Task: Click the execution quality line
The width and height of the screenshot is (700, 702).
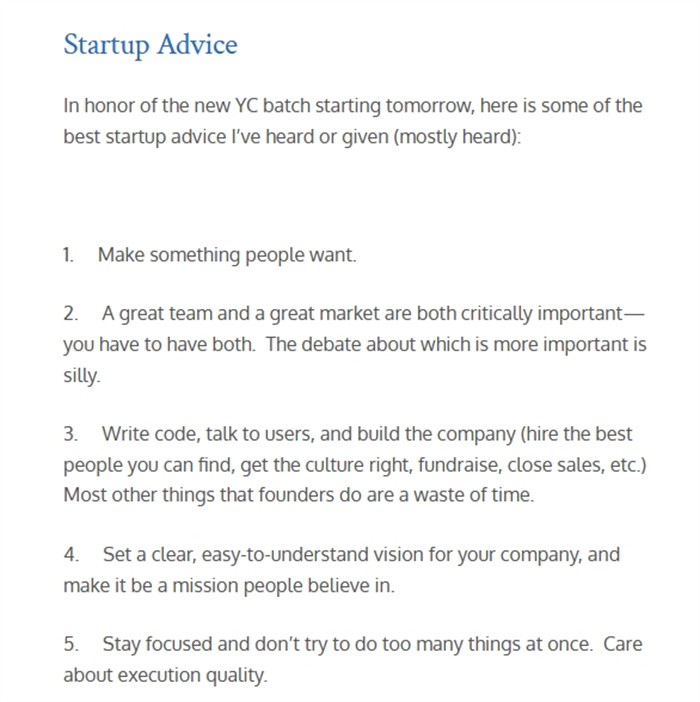Action: 165,675
